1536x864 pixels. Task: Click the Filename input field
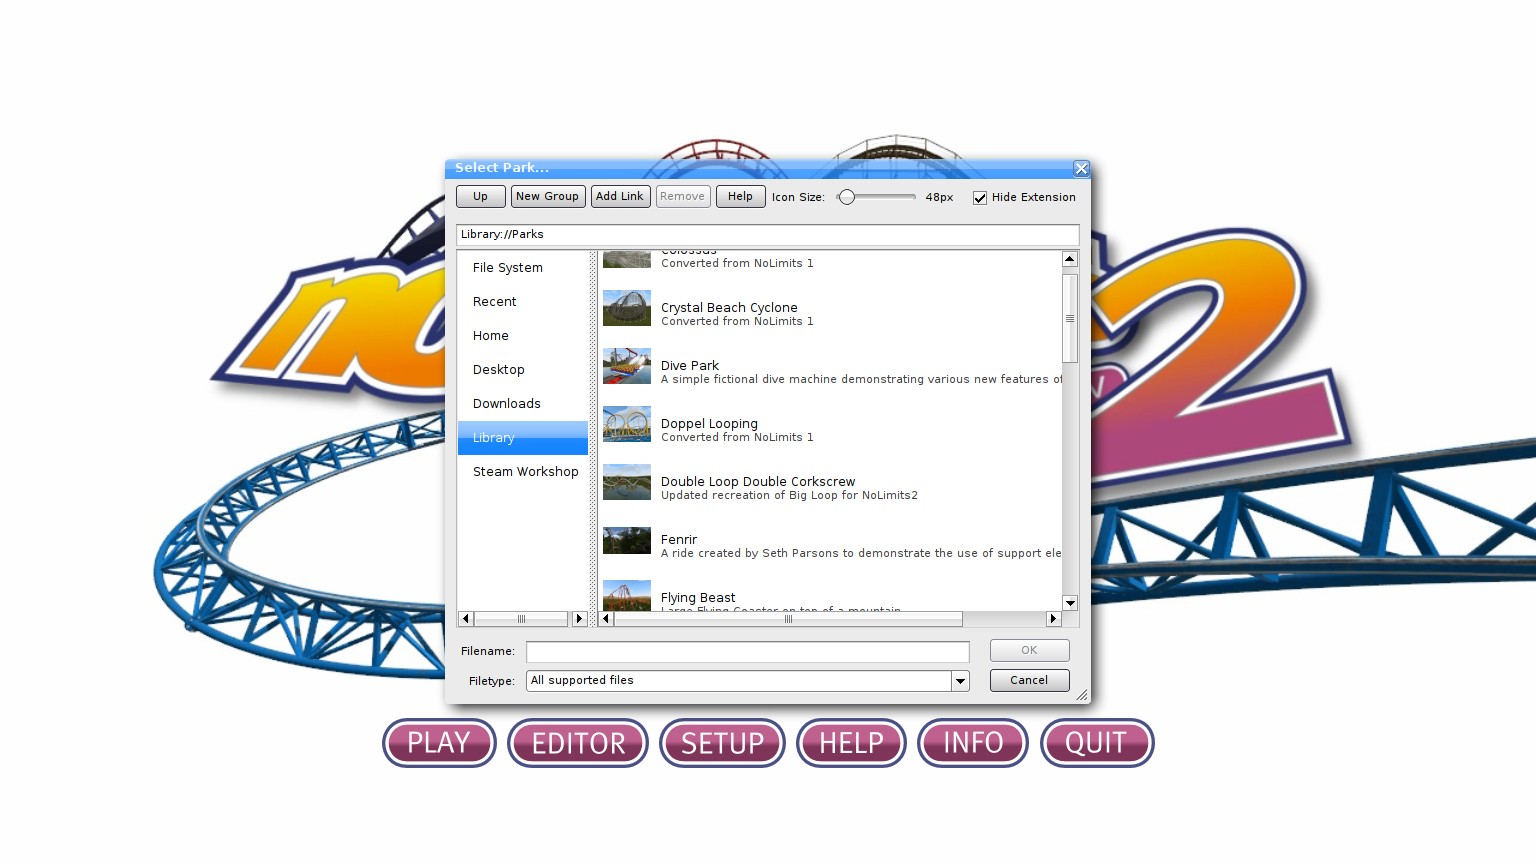point(748,652)
